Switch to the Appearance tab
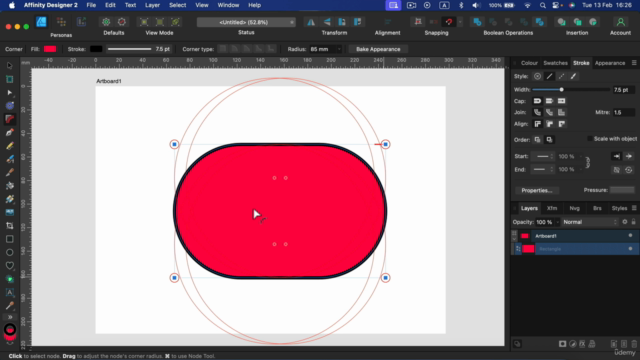 click(610, 63)
